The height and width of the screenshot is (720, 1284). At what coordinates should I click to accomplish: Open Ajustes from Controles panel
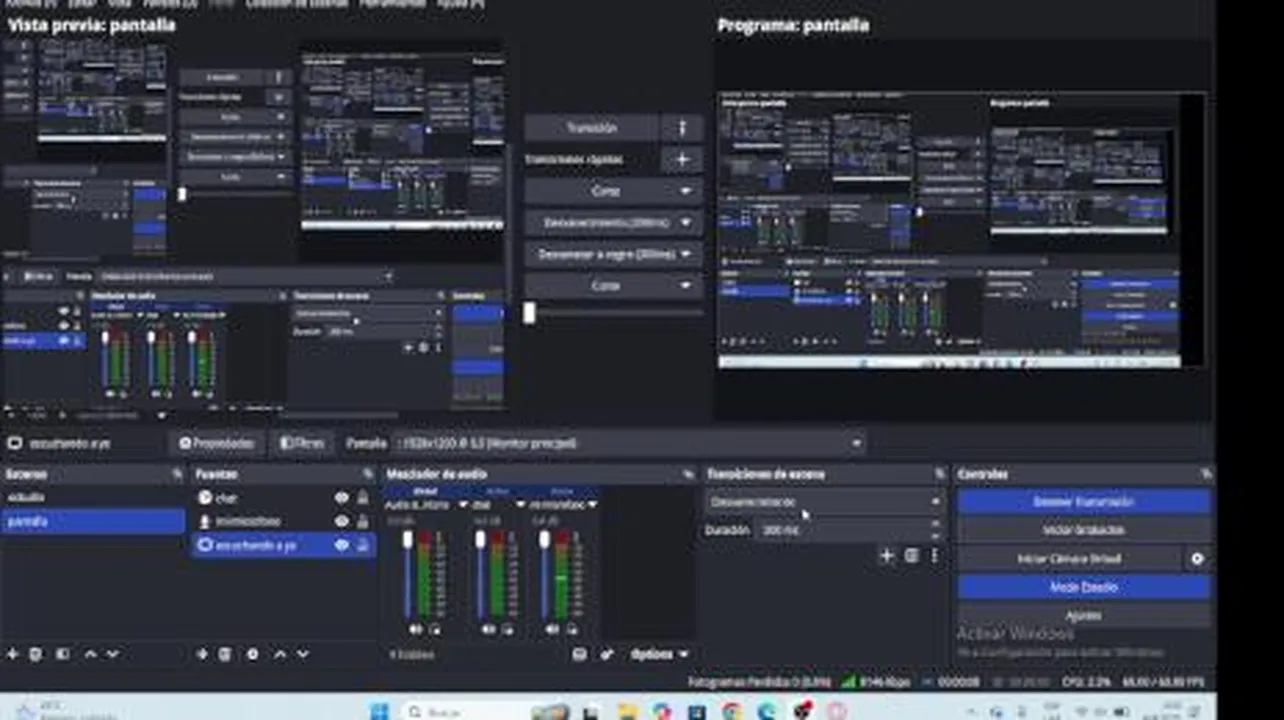tap(1084, 615)
